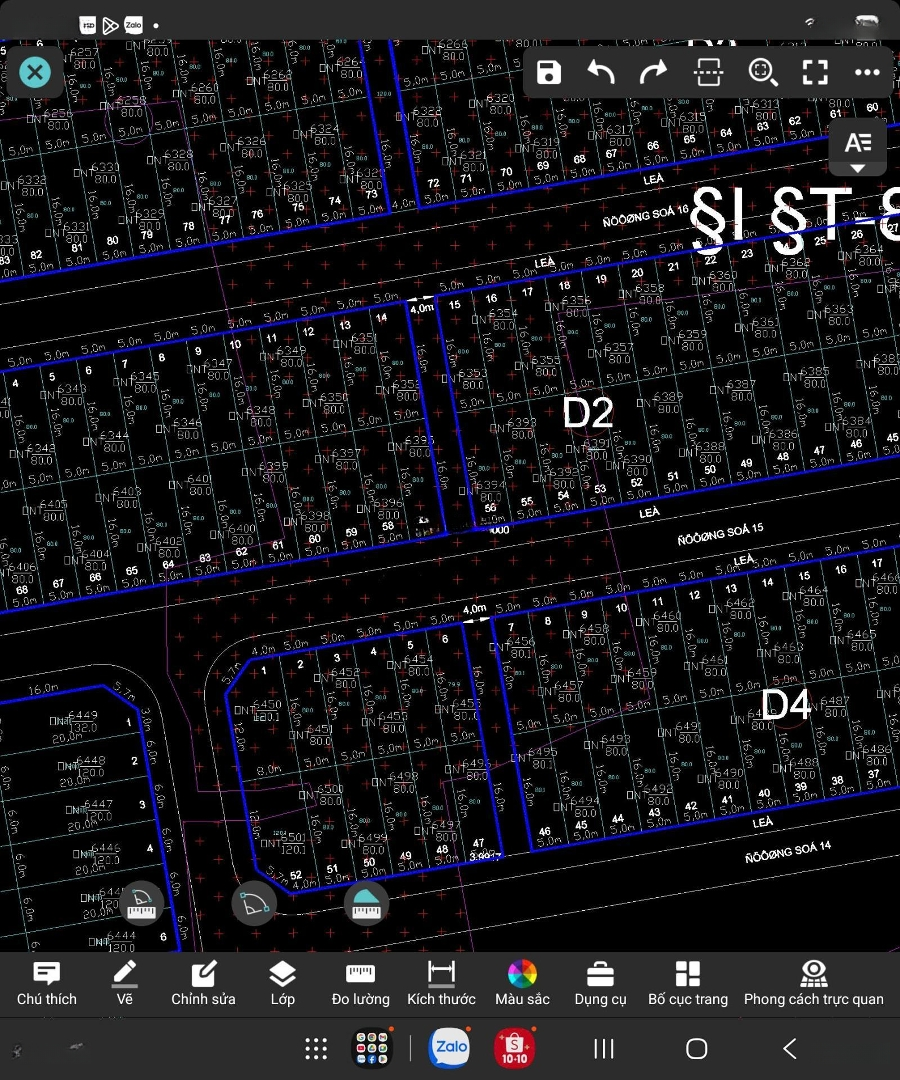Open the Vẽ drawing tools tab
Screen dimensions: 900x1080
(124, 983)
